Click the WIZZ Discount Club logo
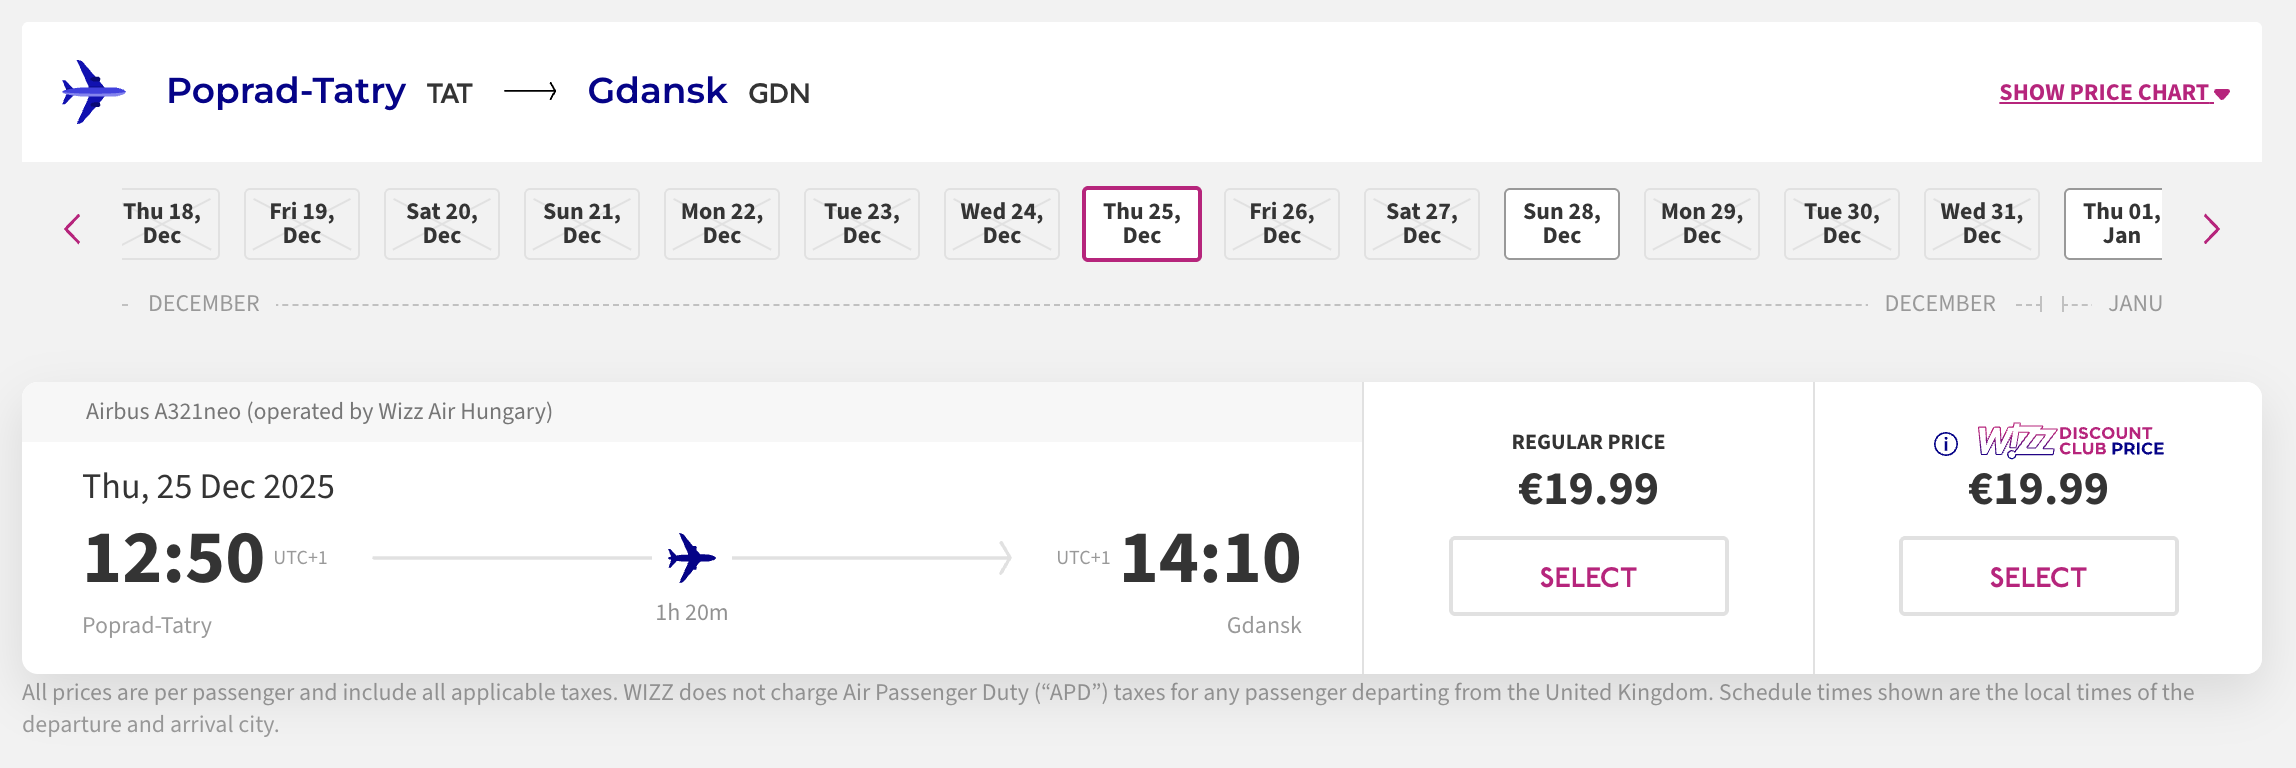Image resolution: width=2296 pixels, height=768 pixels. click(2070, 440)
